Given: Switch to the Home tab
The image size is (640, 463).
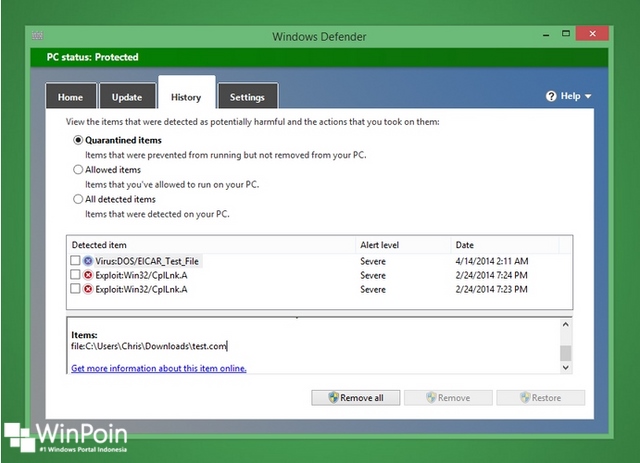Looking at the screenshot, I should [x=71, y=97].
